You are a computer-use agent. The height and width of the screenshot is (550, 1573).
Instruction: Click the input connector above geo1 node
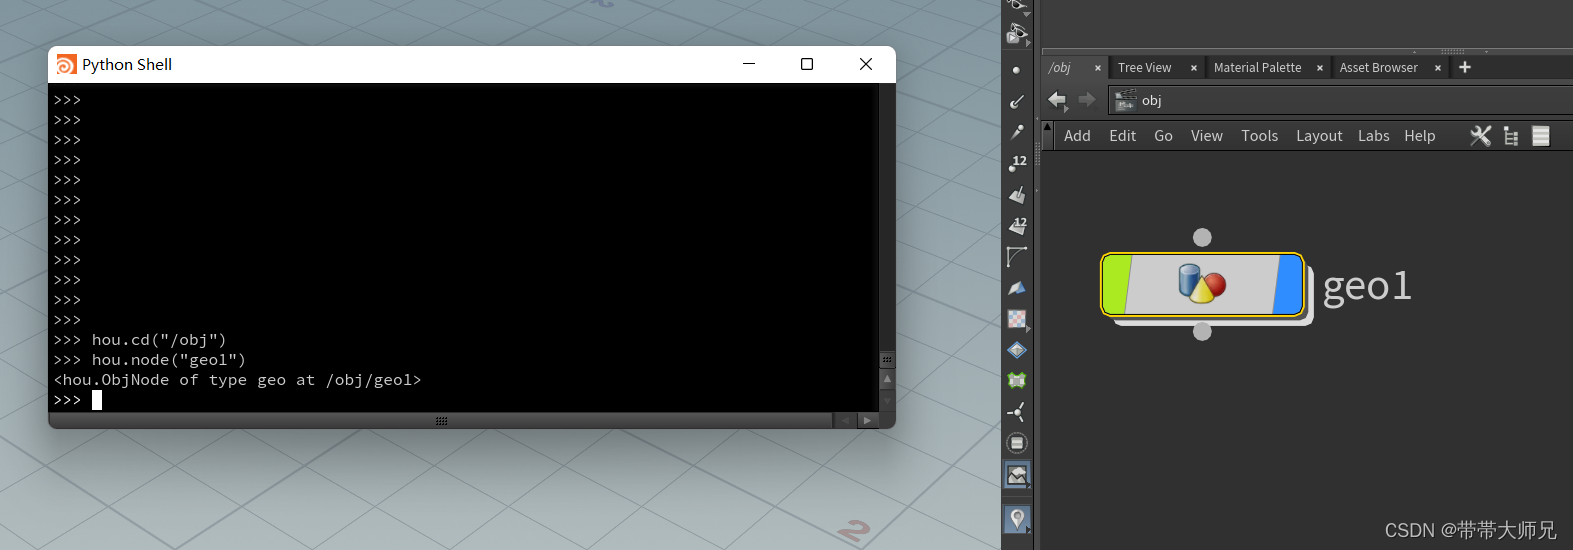(x=1202, y=237)
